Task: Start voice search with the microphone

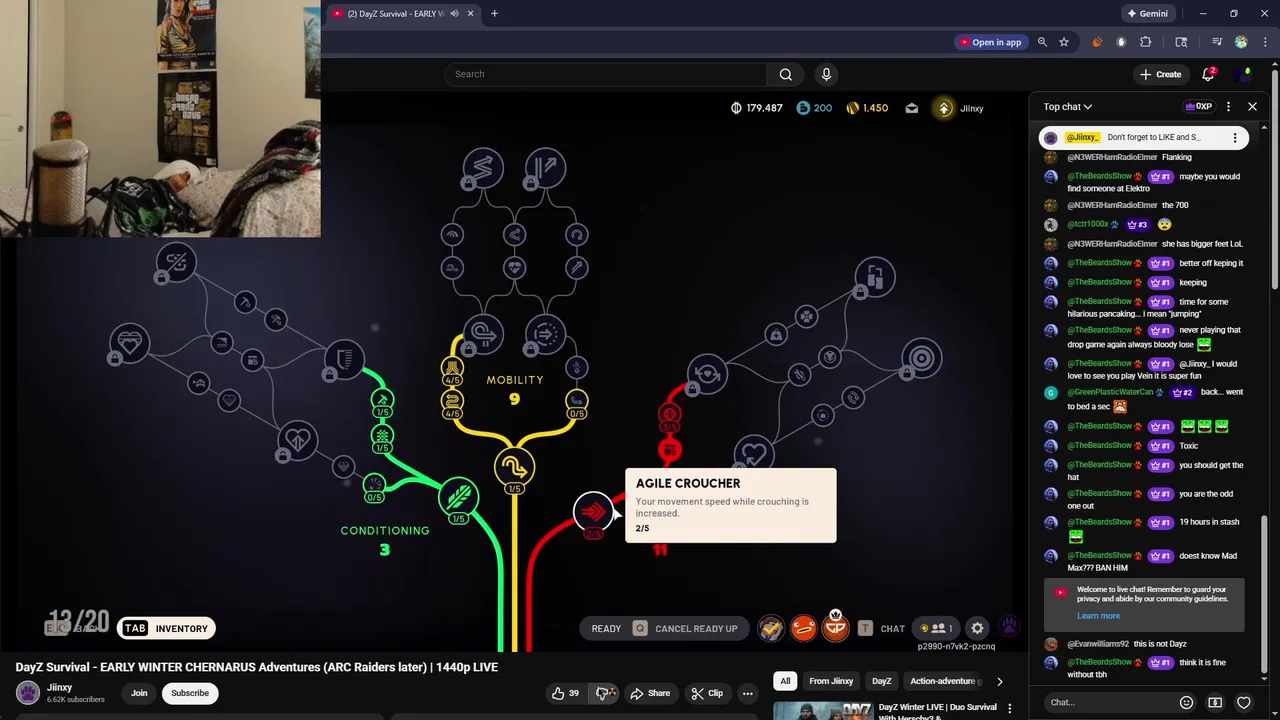Action: tap(826, 74)
